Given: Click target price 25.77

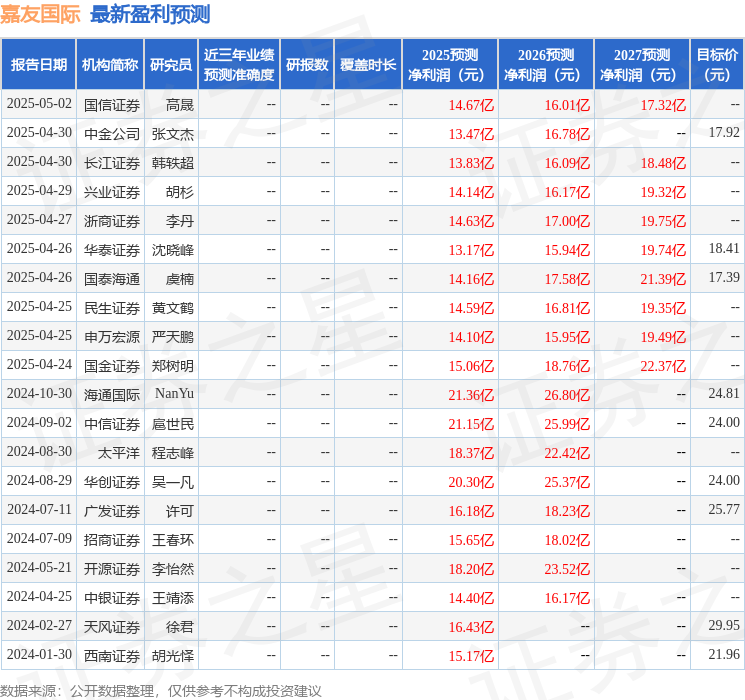Looking at the screenshot, I should pyautogui.click(x=724, y=509).
